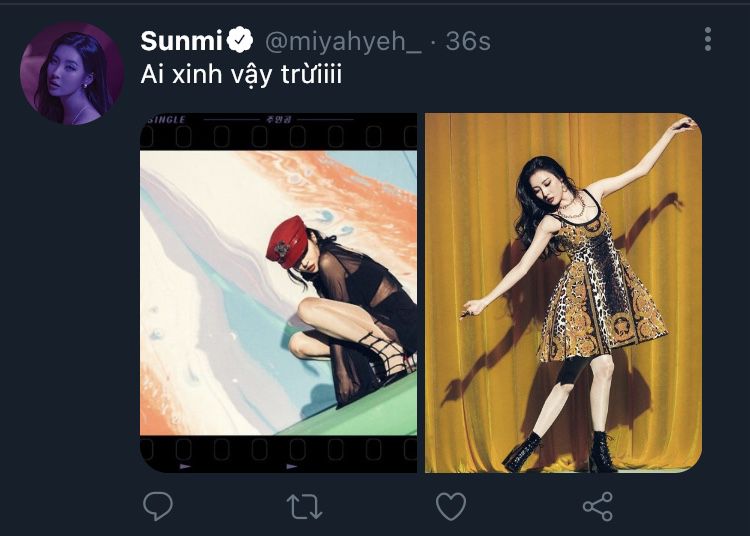Open the right photo with yellow curtain
Viewport: 750px width, 536px height.
click(563, 292)
